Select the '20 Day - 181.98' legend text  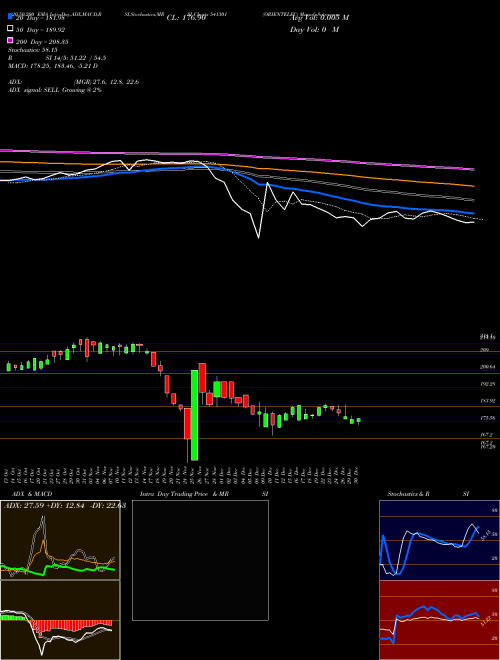(x=39, y=18)
